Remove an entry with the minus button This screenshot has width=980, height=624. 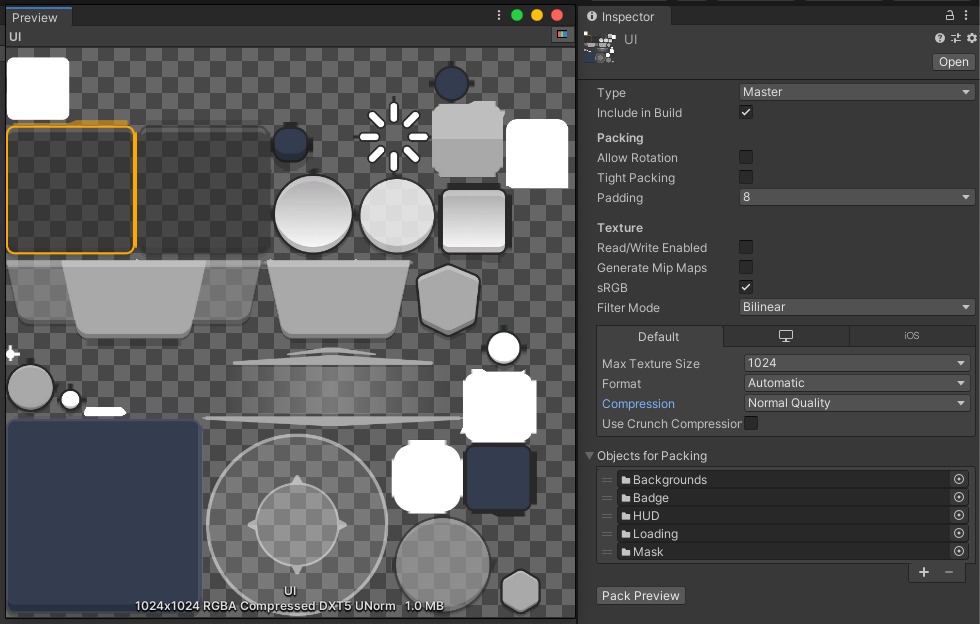(949, 572)
